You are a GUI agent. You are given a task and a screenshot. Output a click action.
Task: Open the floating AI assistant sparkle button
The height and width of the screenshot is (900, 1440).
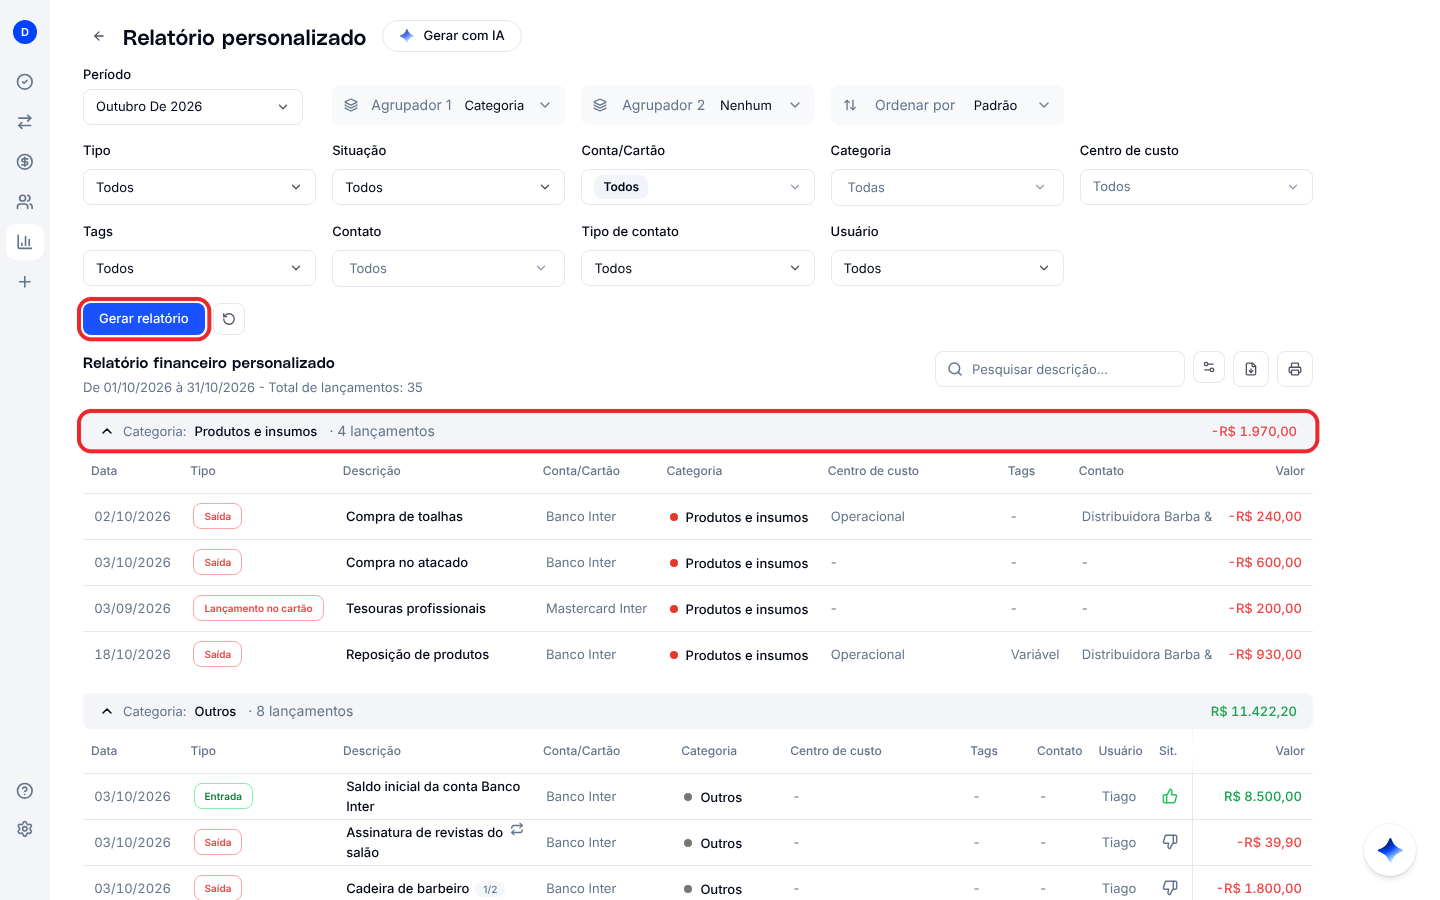pyautogui.click(x=1390, y=850)
